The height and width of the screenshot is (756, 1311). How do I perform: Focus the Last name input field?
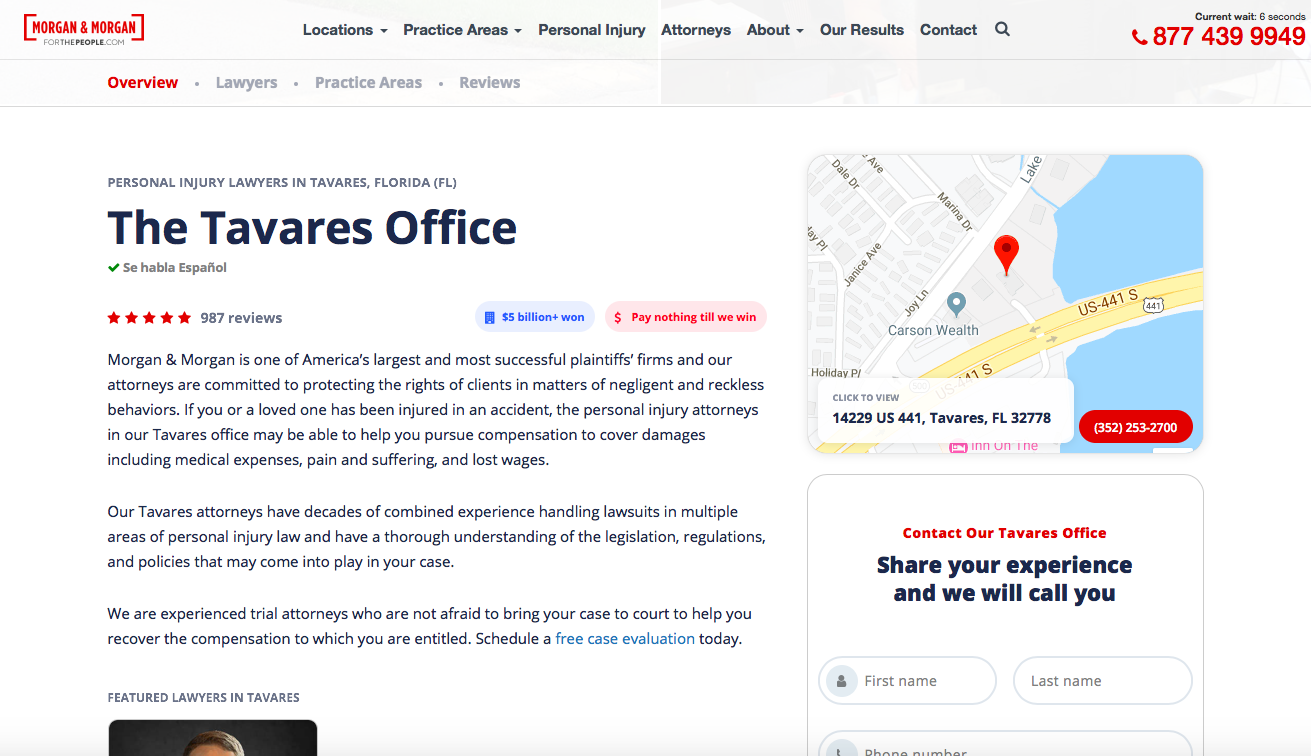tap(1103, 681)
